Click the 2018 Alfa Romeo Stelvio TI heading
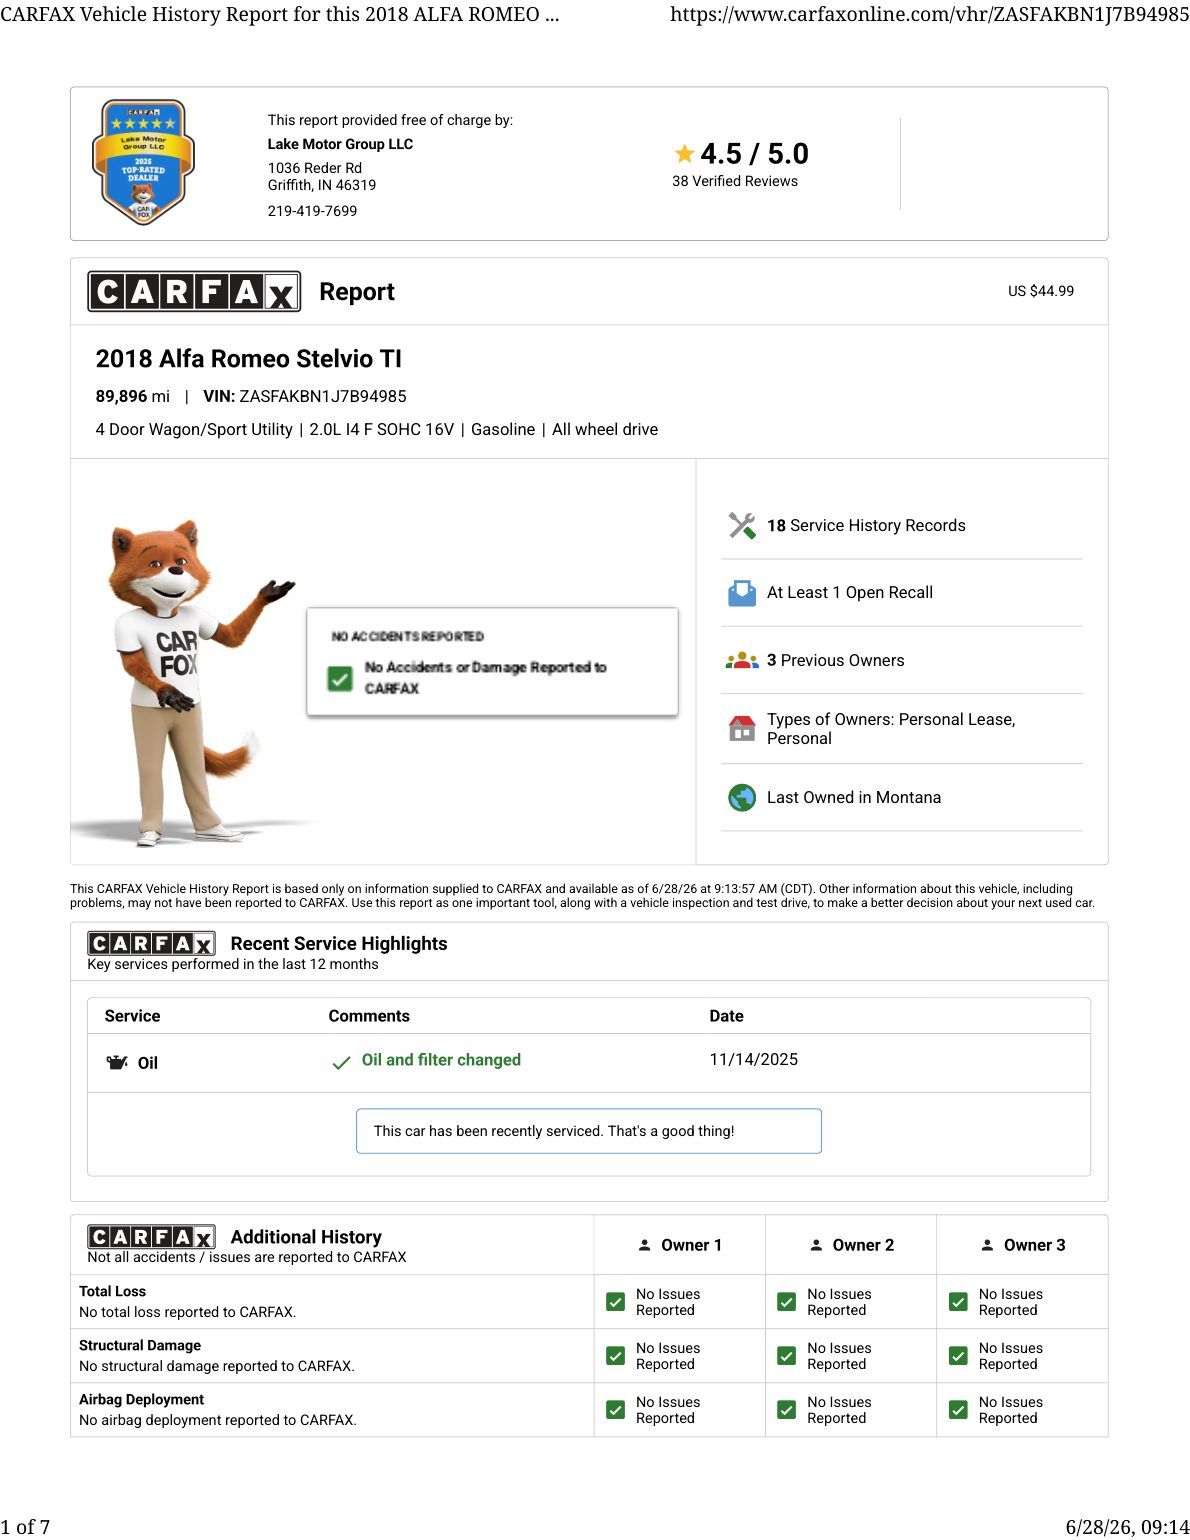 point(249,359)
